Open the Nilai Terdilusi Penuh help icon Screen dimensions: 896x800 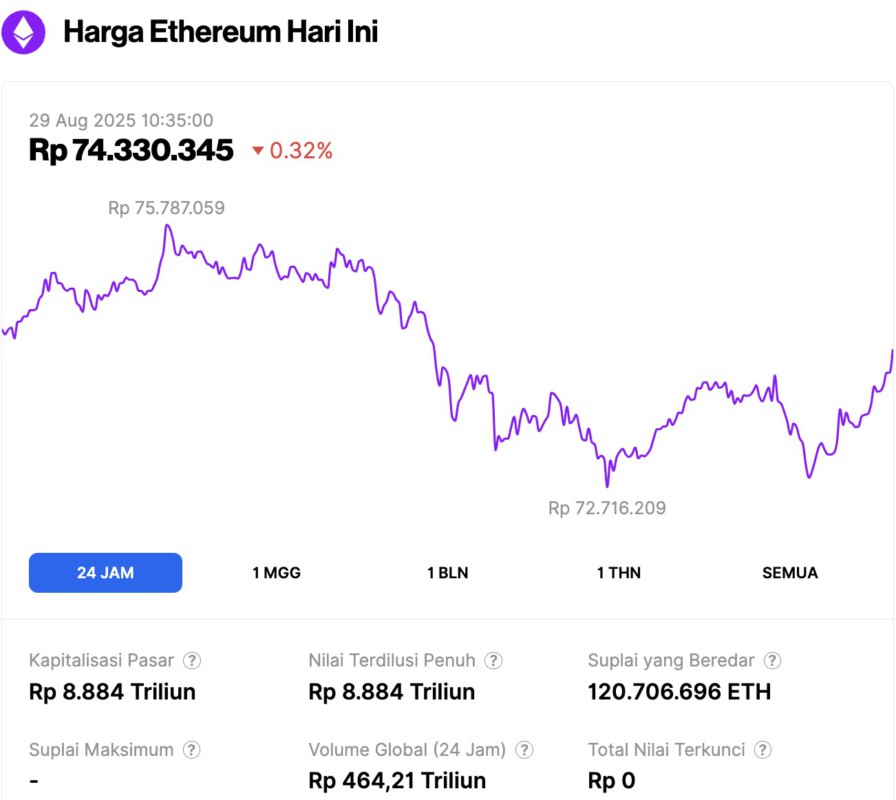click(x=491, y=660)
